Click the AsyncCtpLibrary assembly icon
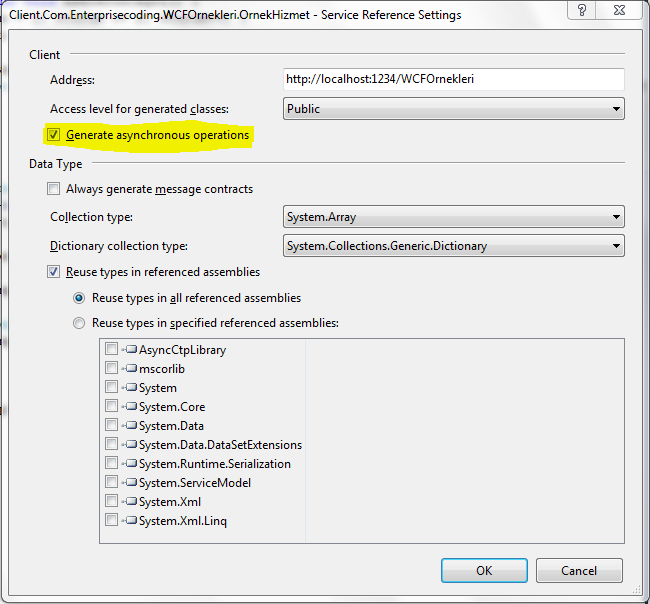Viewport: 650px width, 604px height. point(131,349)
